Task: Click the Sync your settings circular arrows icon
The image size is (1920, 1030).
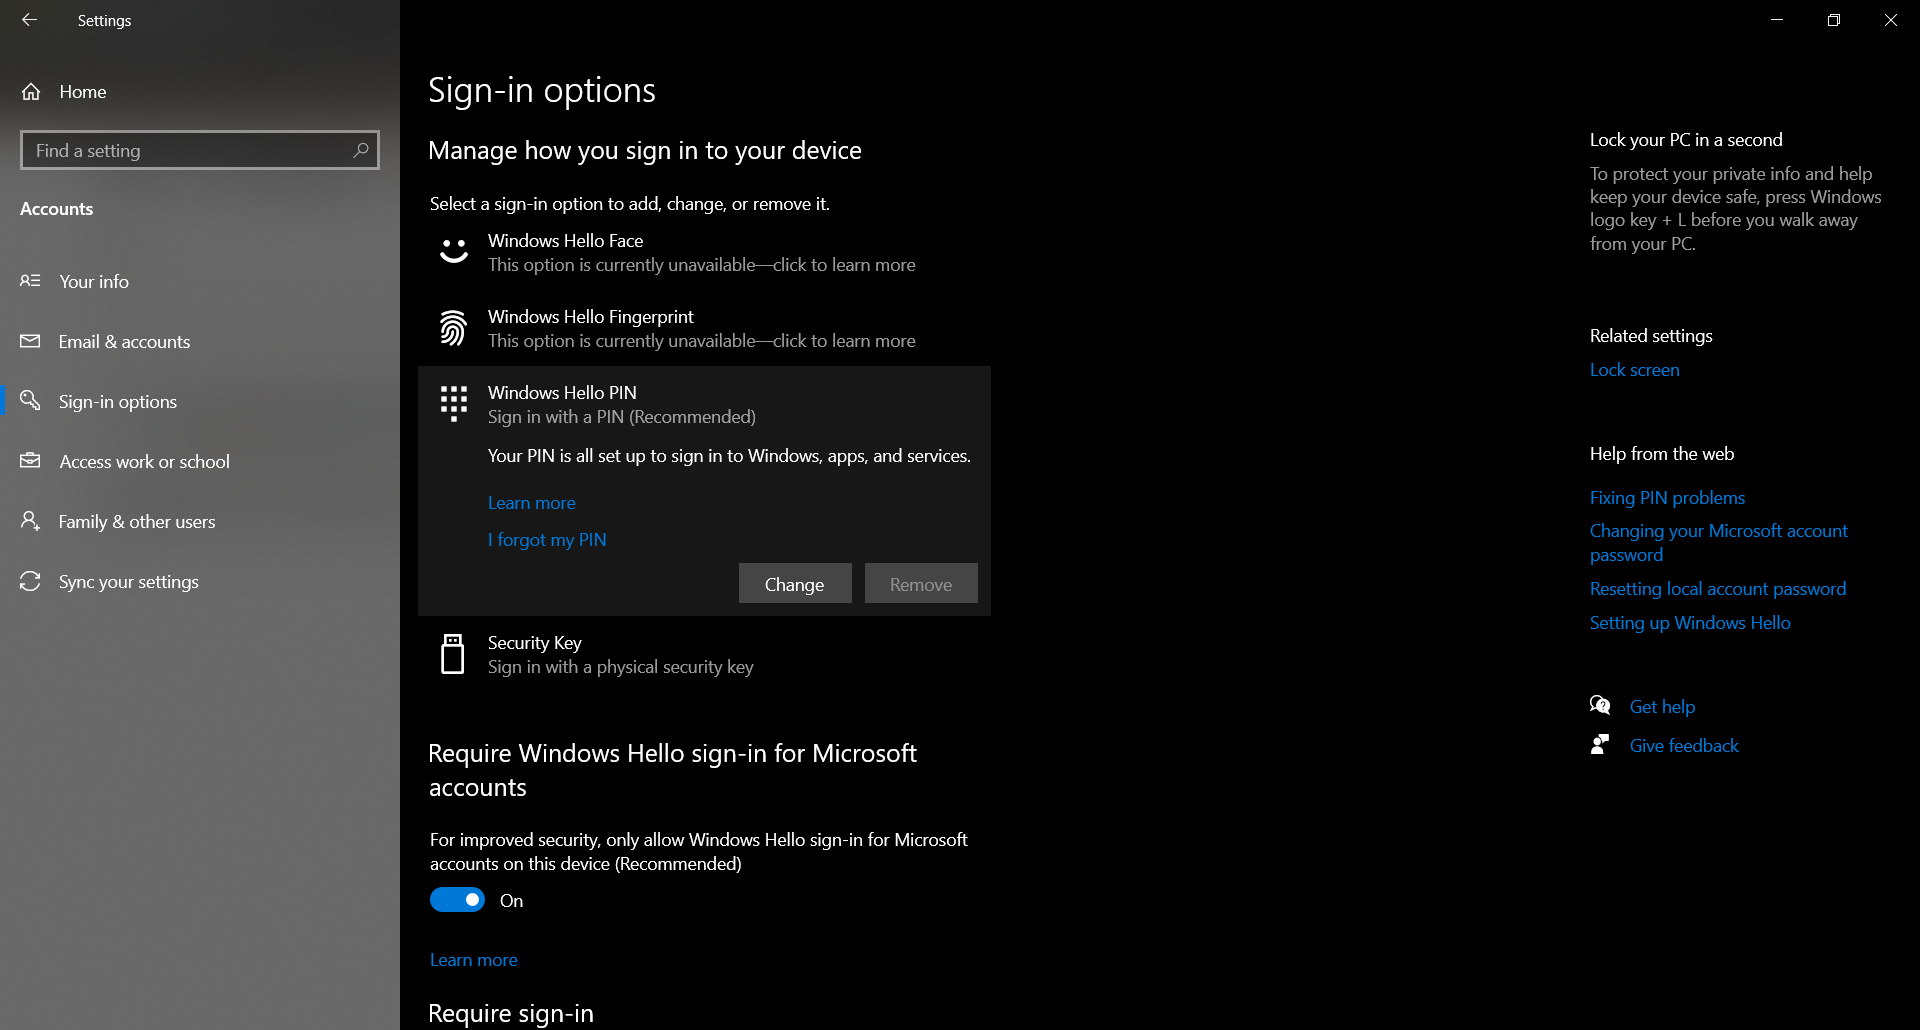Action: click(30, 581)
